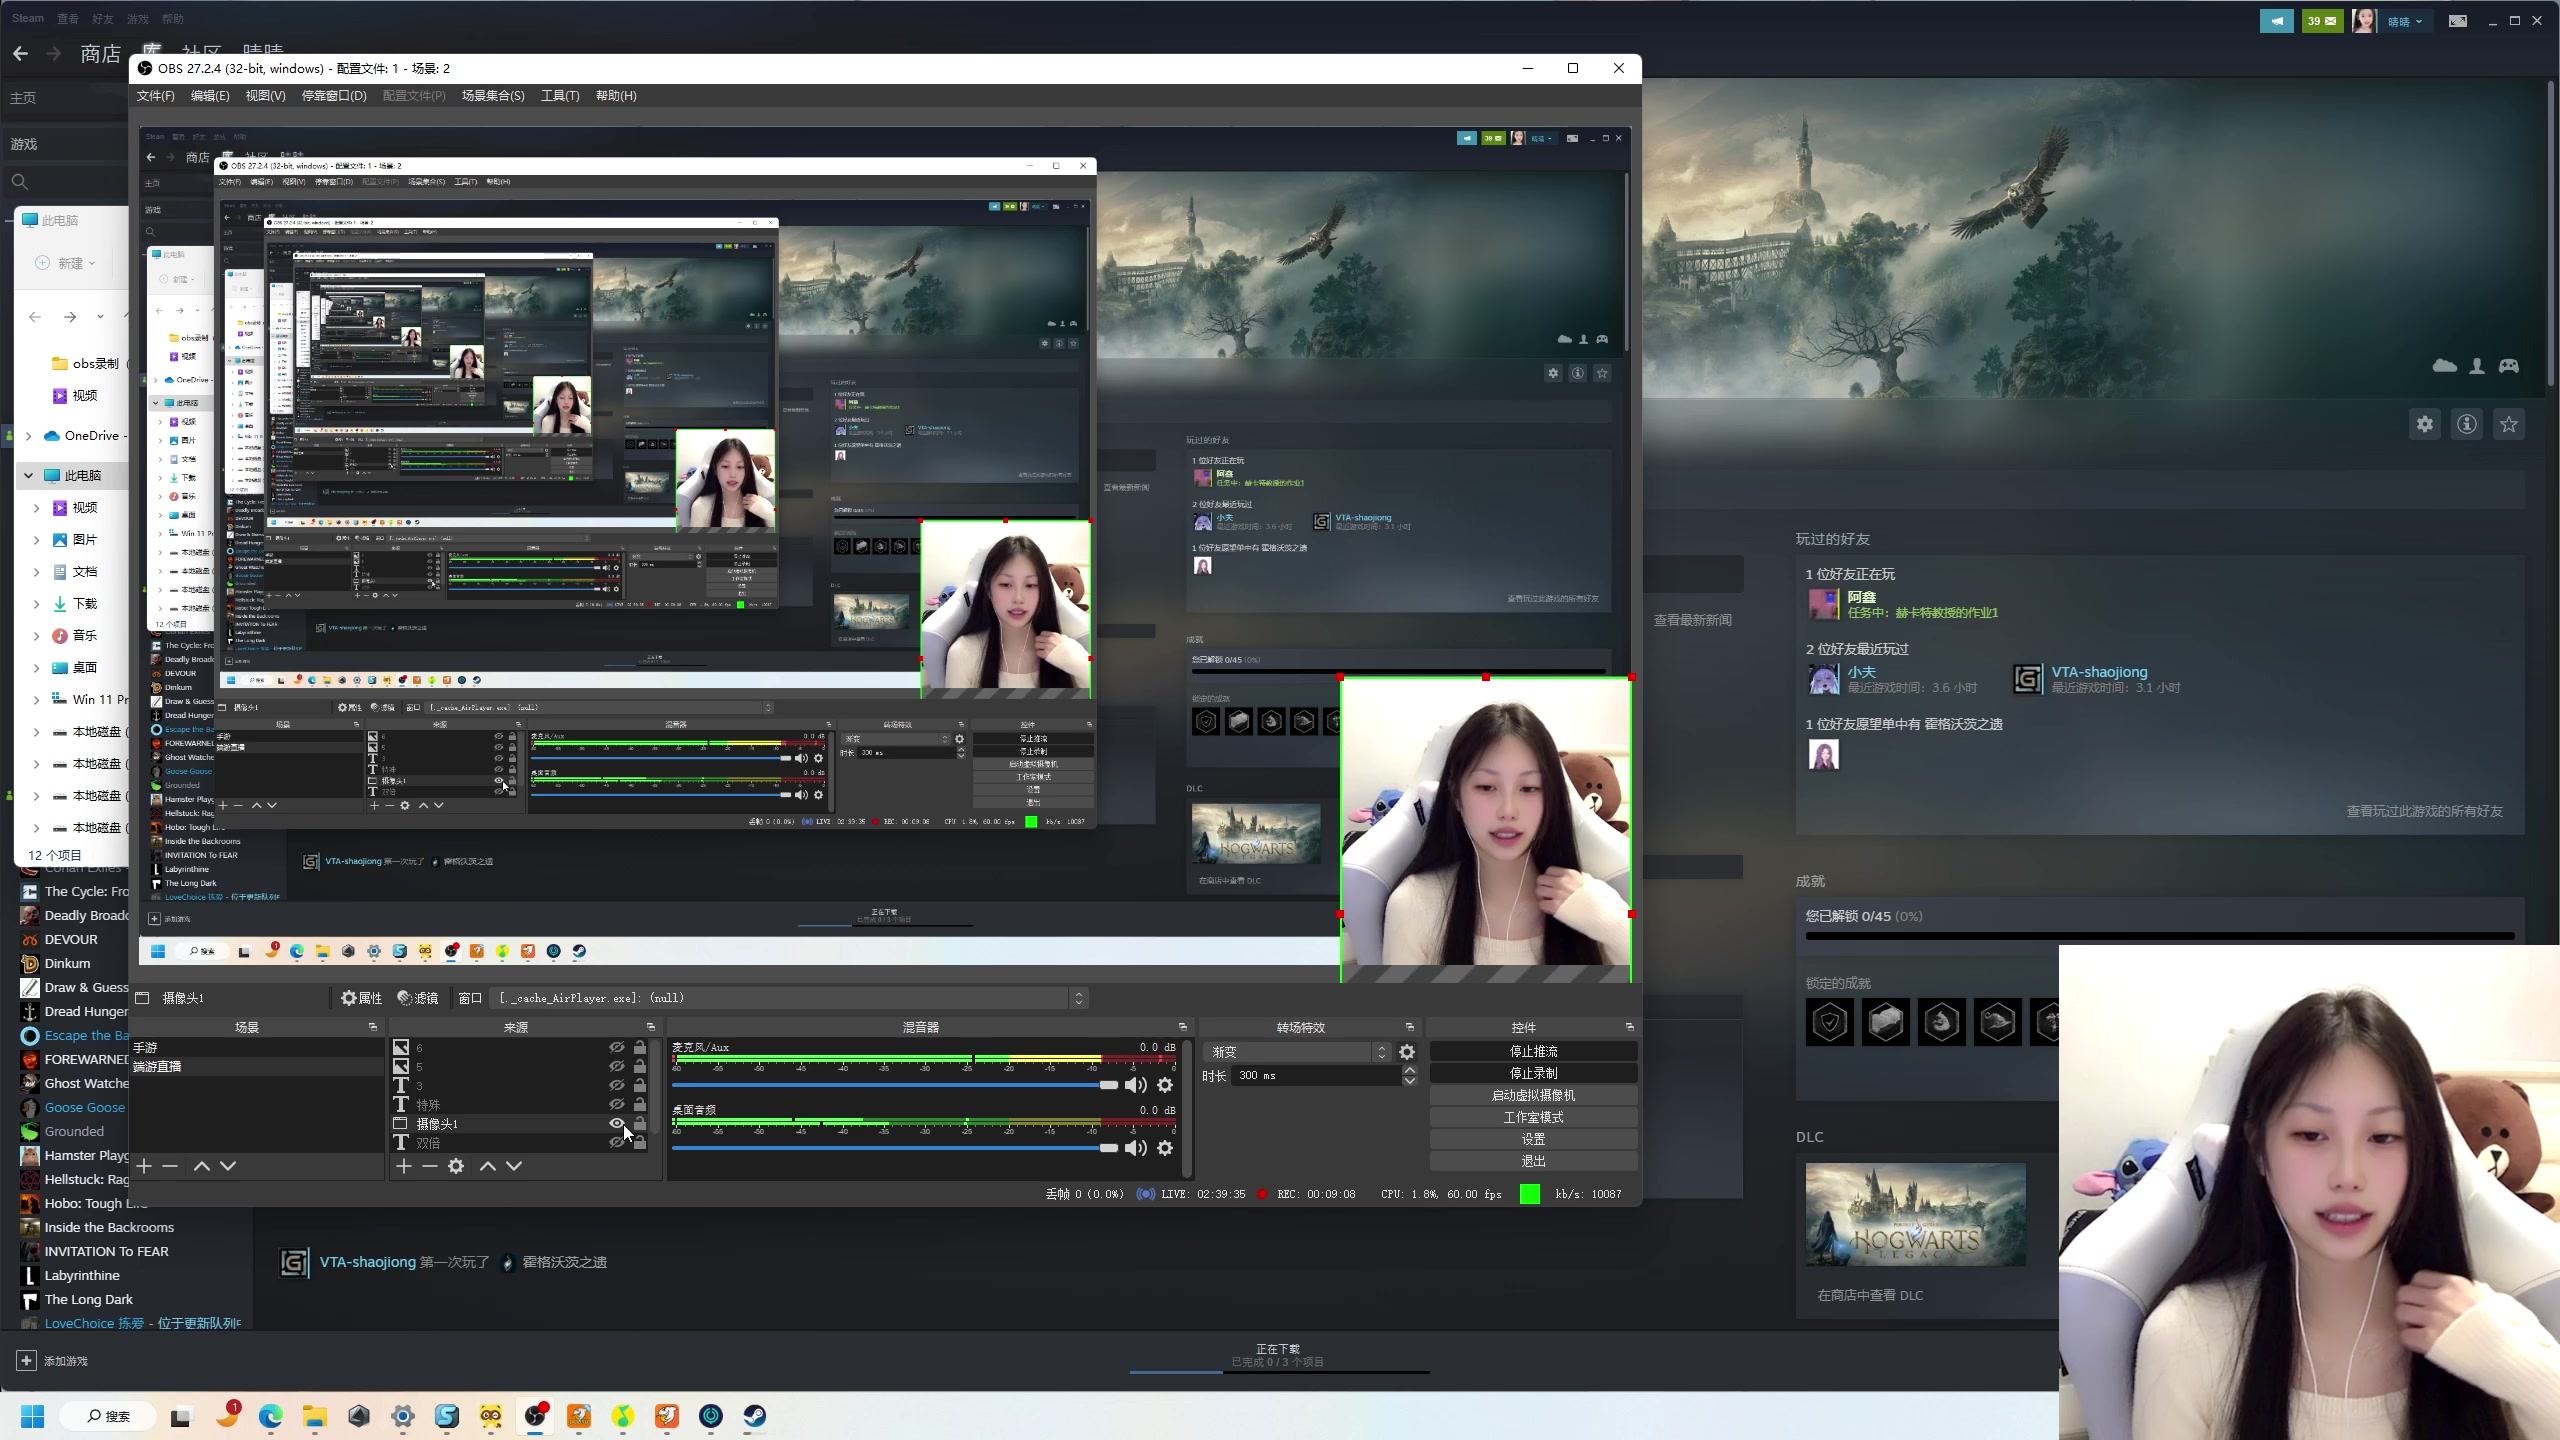The width and height of the screenshot is (2560, 1440).
Task: Click the Steam download progress bar at bottom
Action: [1279, 1372]
